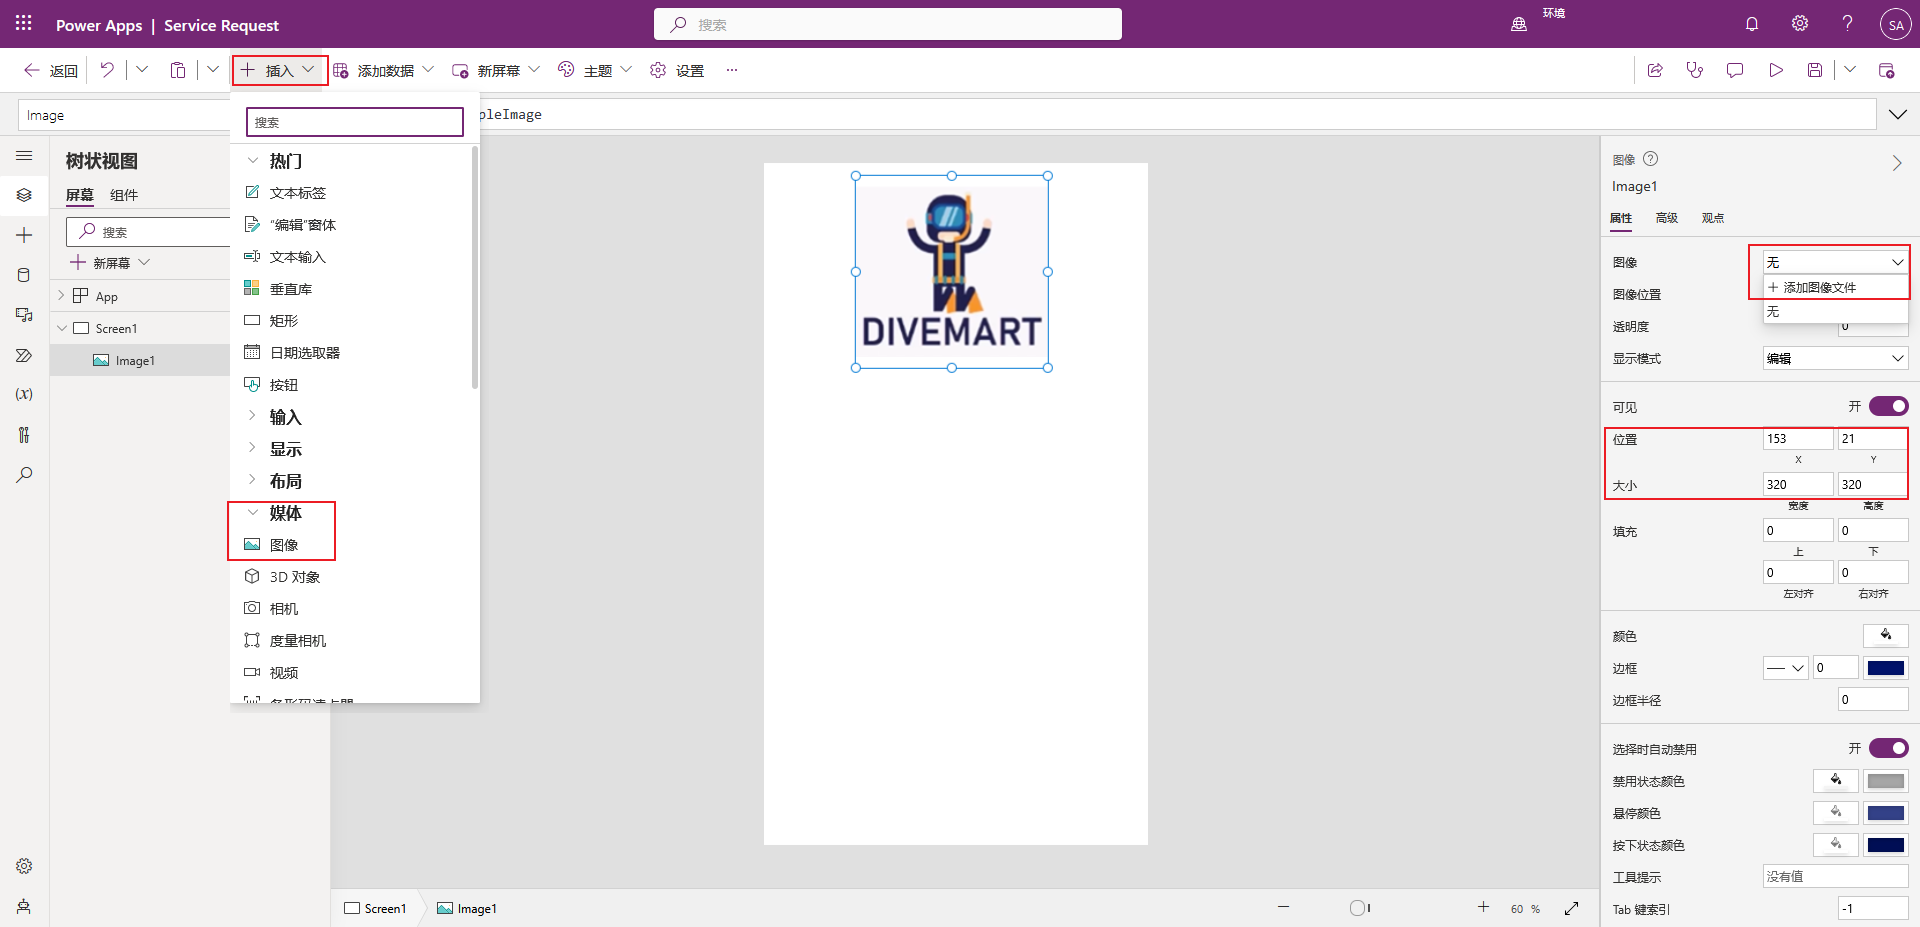The width and height of the screenshot is (1920, 927).
Task: Switch to the 观点 tab
Action: (1713, 218)
